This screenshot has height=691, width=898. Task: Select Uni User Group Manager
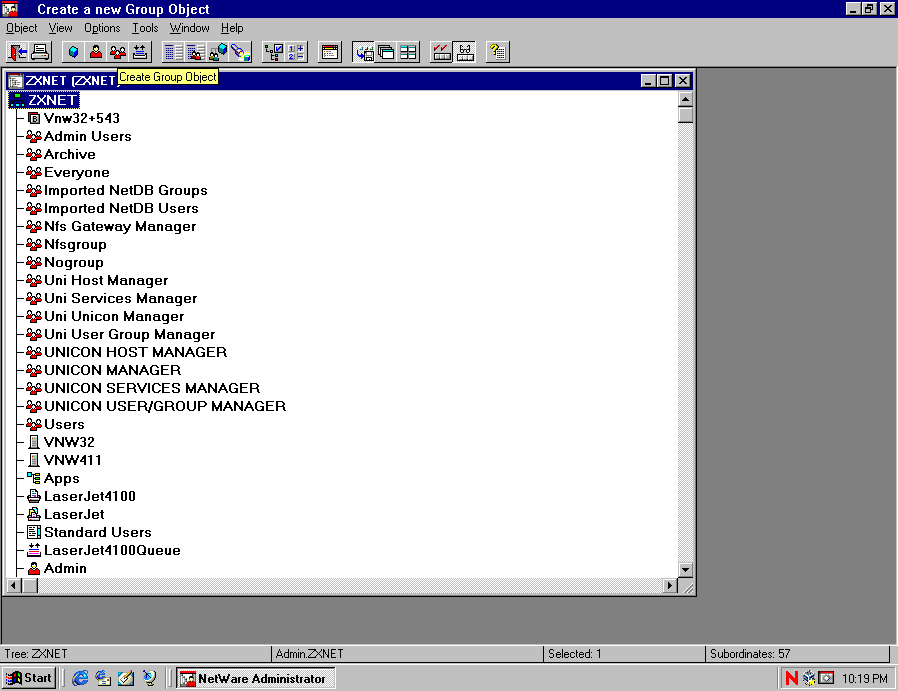click(121, 334)
